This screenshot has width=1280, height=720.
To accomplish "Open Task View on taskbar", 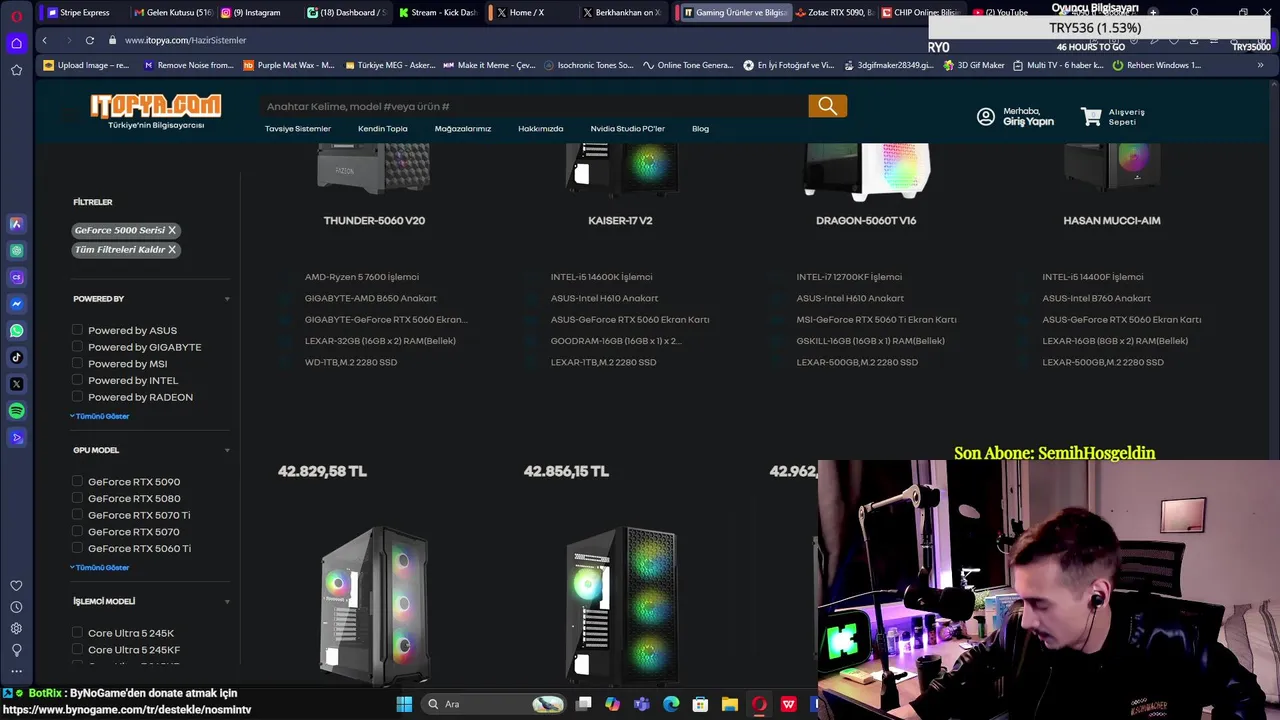I will click(x=584, y=704).
